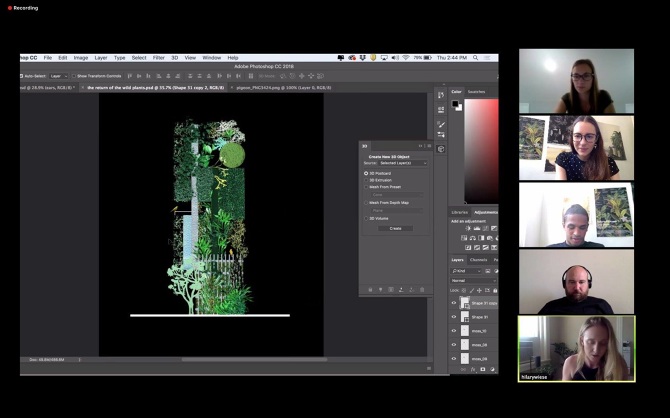Screen dimensions: 670x418
Task: Click the Create button in 3D panel
Action: 394,228
